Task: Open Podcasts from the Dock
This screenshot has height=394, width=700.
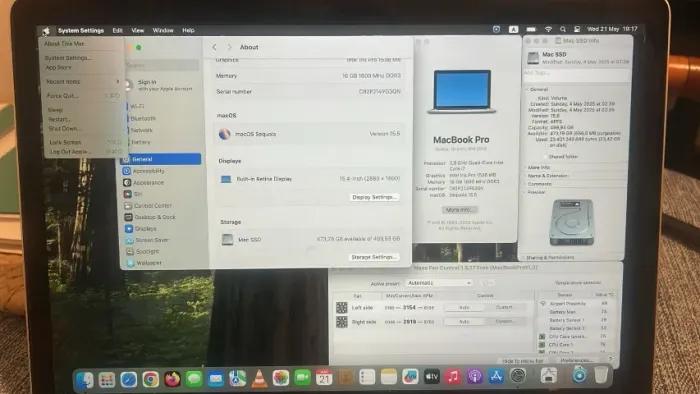Action: (x=474, y=377)
